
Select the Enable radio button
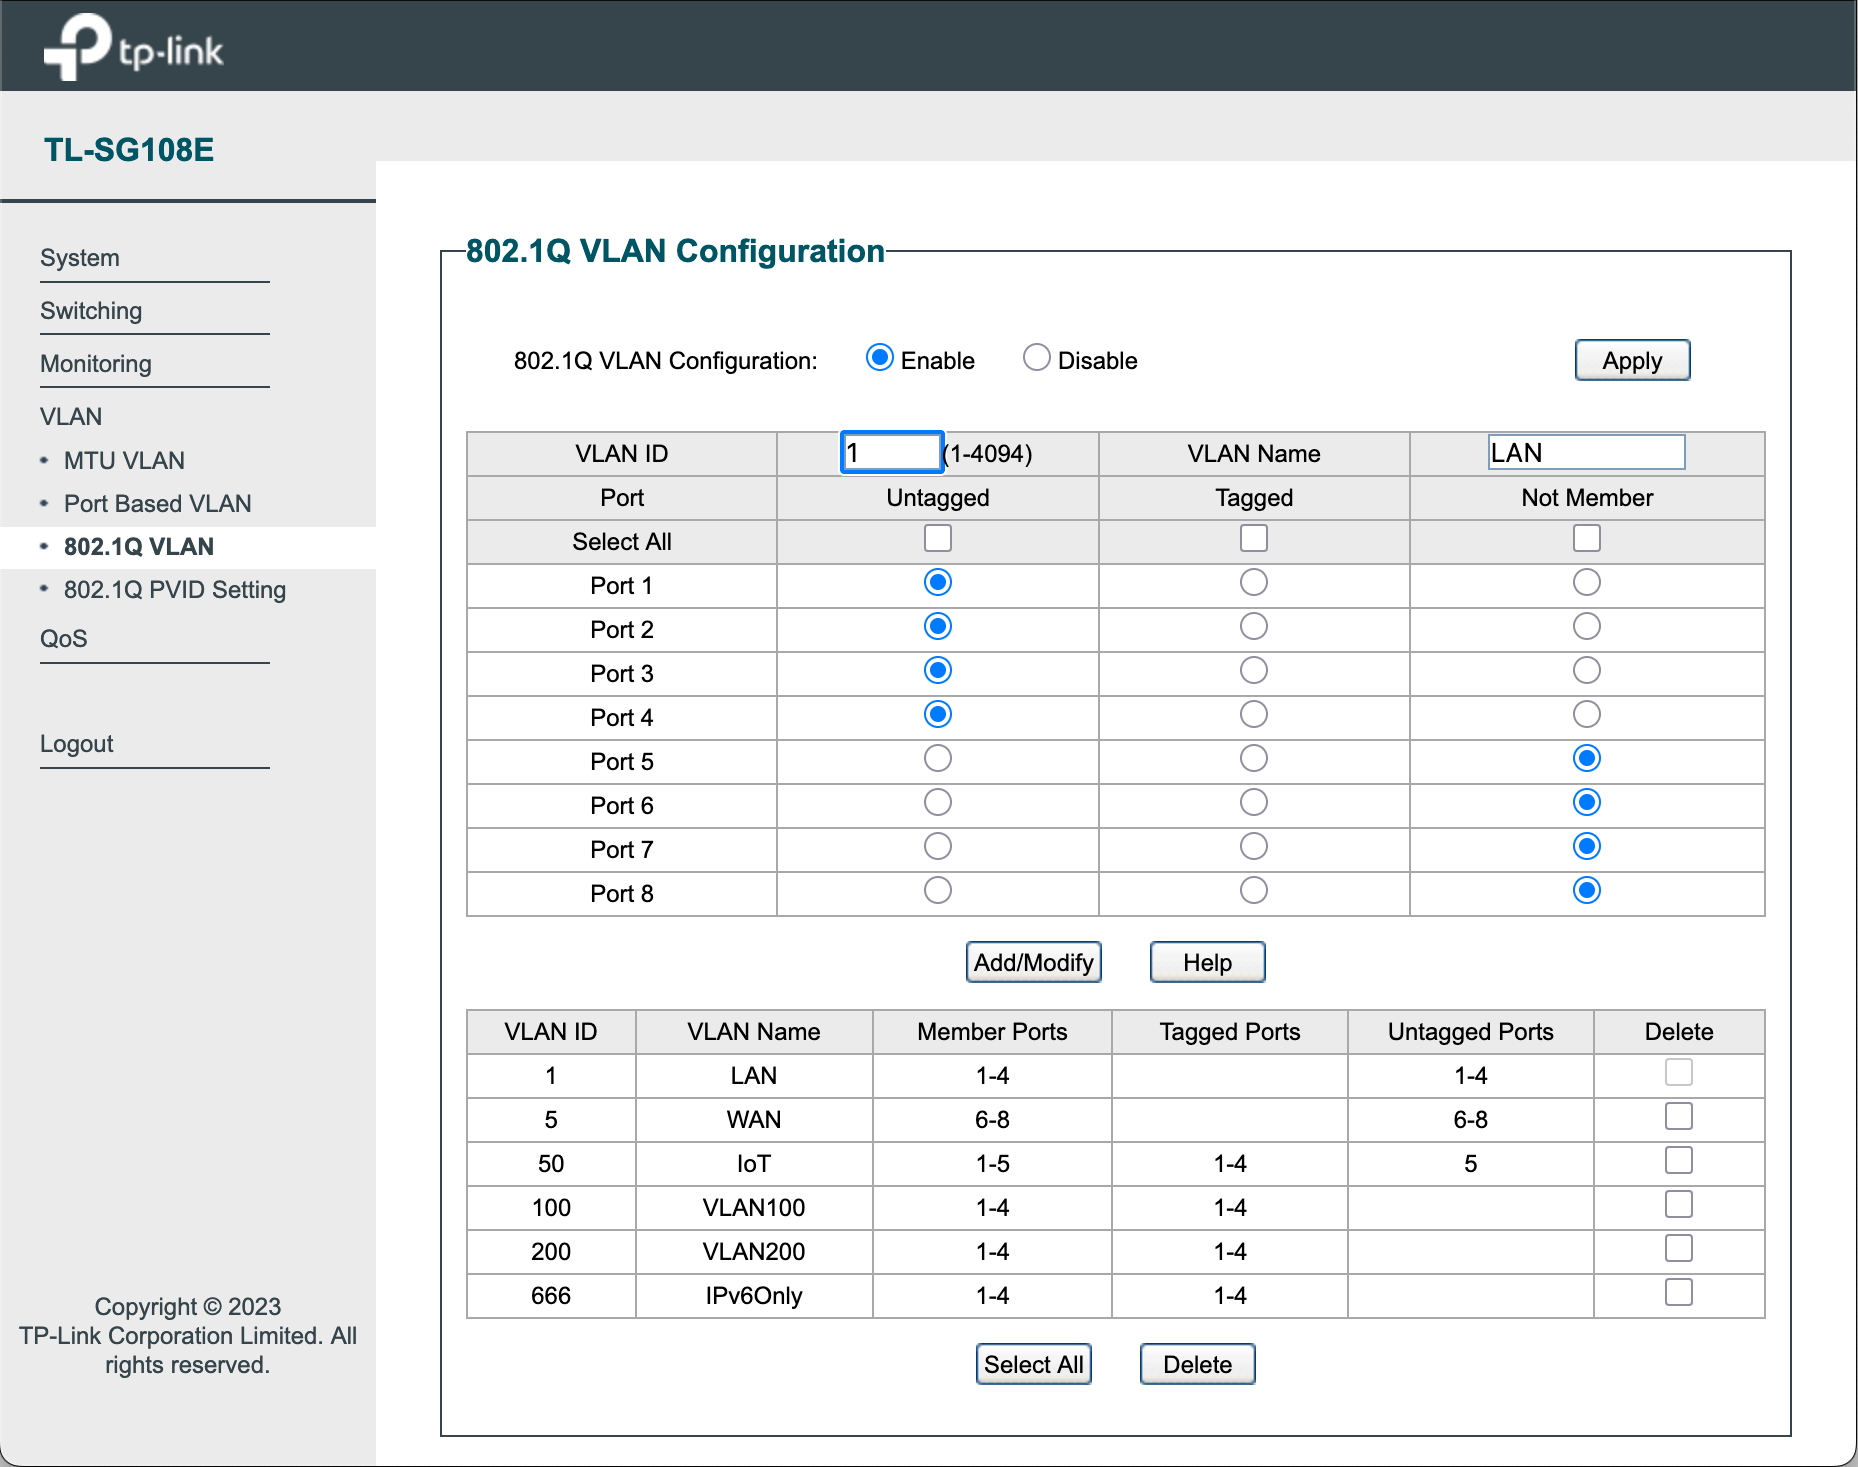click(x=880, y=358)
